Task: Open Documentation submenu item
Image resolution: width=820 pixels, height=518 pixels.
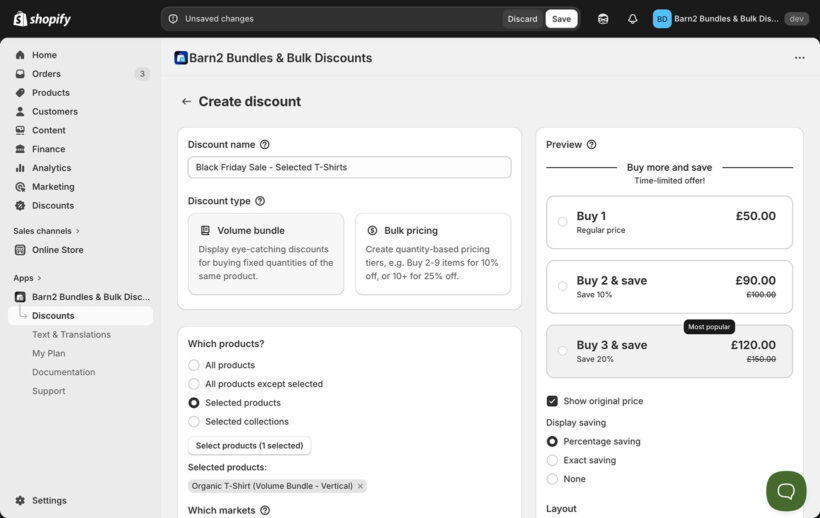Action: click(x=64, y=372)
